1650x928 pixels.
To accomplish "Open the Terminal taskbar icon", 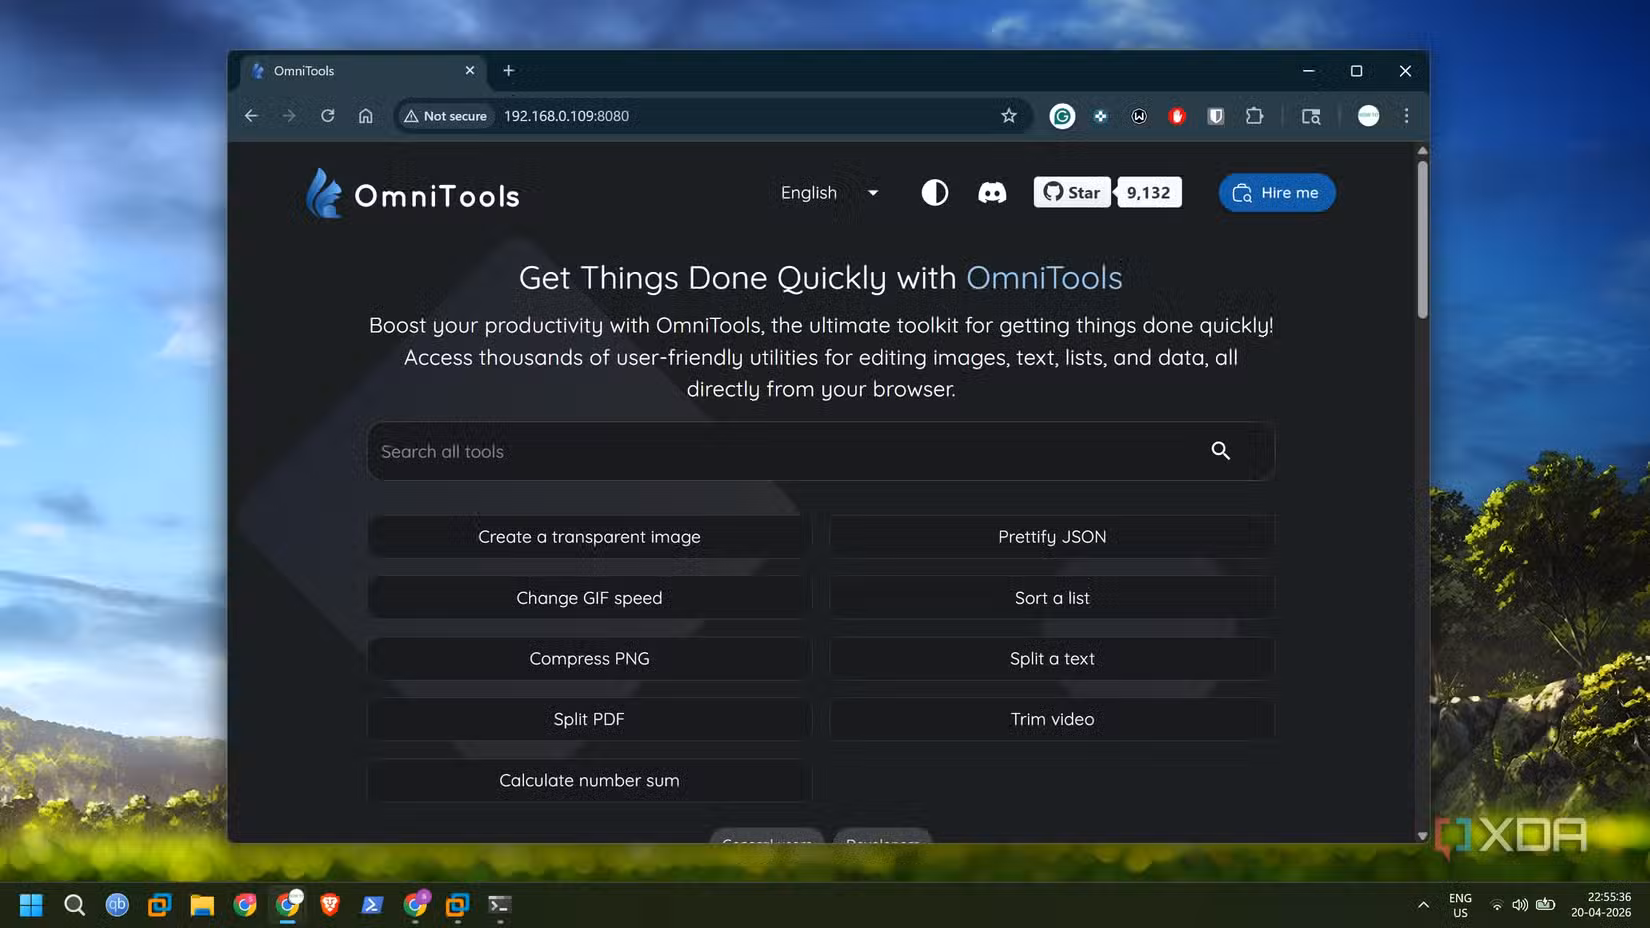I will [x=499, y=905].
